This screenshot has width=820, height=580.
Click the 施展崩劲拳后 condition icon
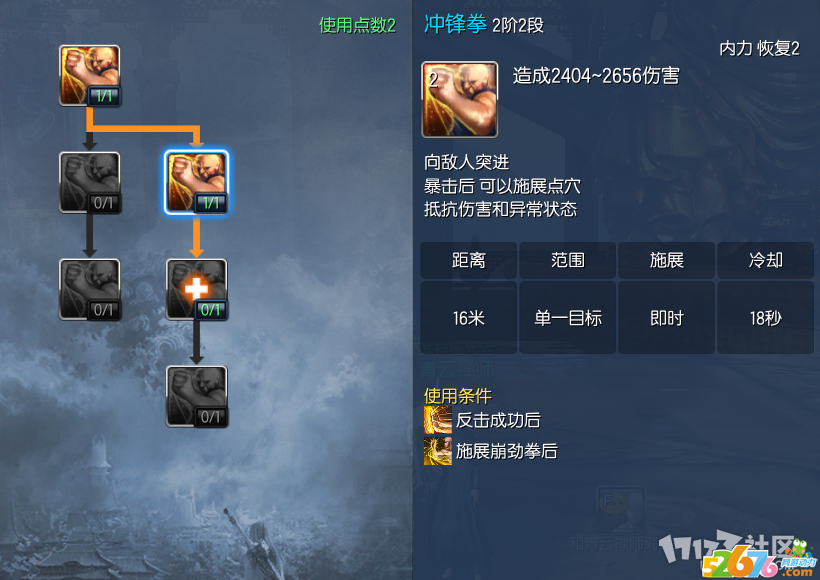click(438, 451)
